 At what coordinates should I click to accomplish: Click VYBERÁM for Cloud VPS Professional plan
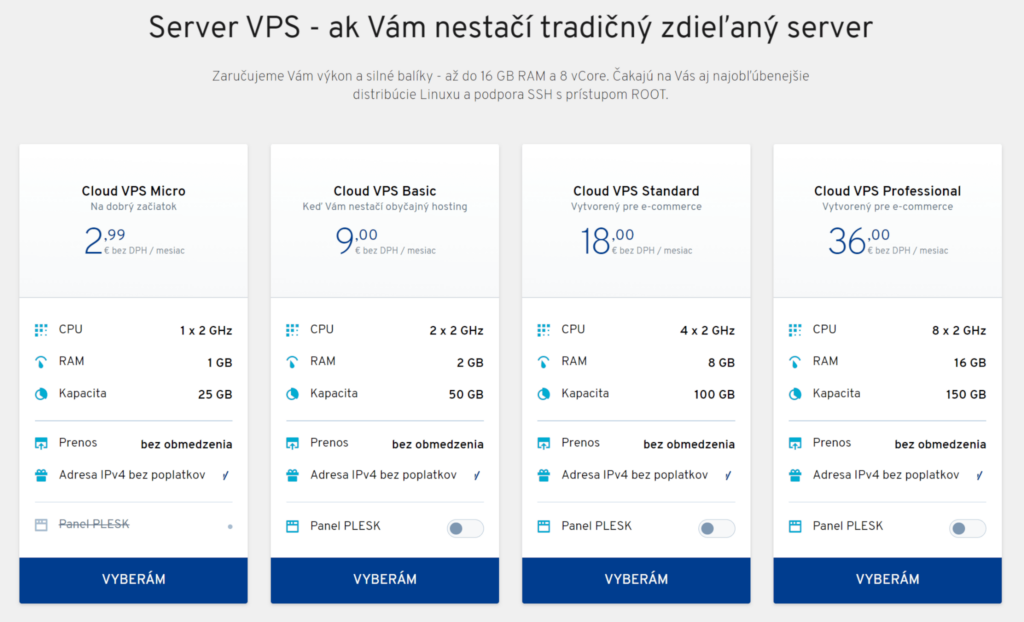(887, 579)
